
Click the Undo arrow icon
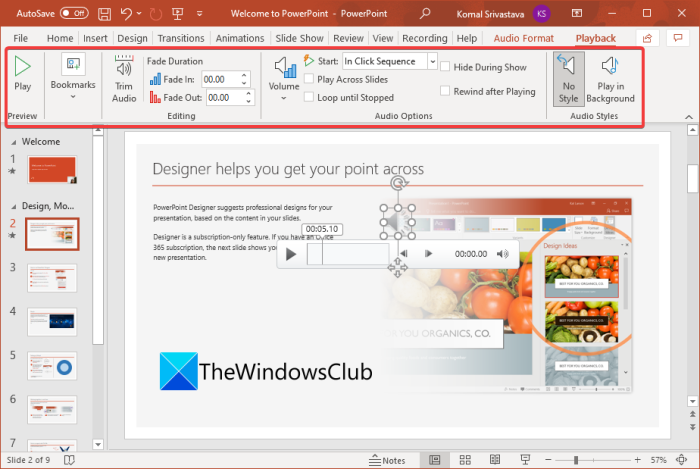click(x=126, y=14)
